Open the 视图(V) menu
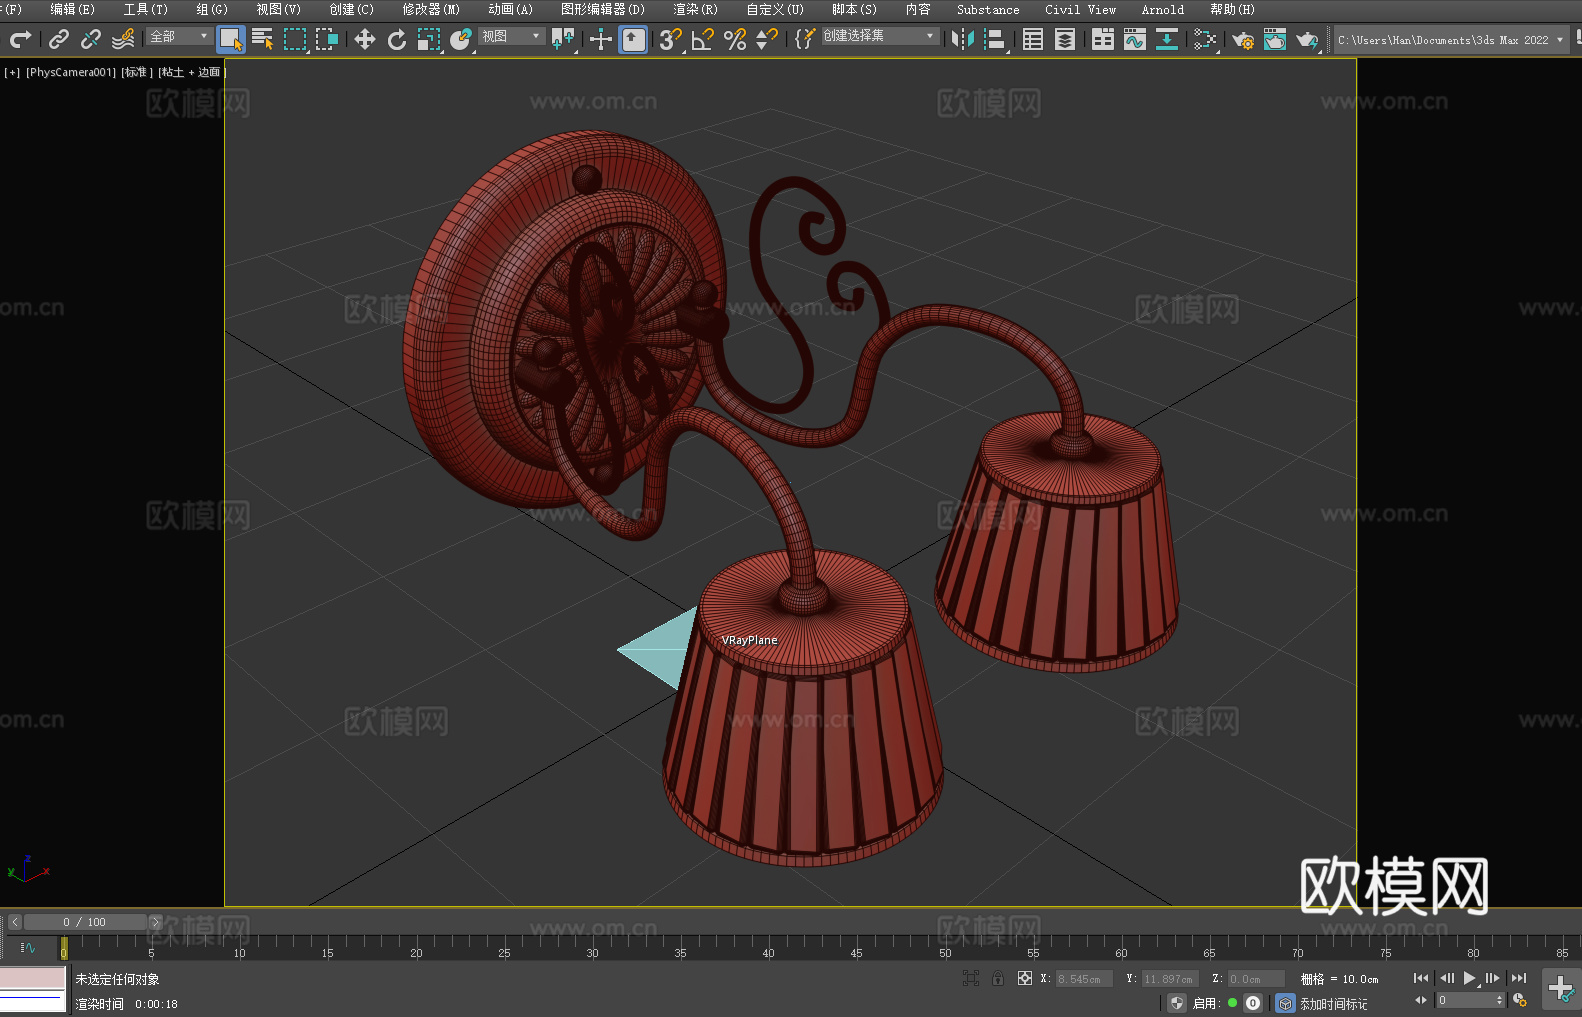This screenshot has width=1582, height=1017. [278, 9]
